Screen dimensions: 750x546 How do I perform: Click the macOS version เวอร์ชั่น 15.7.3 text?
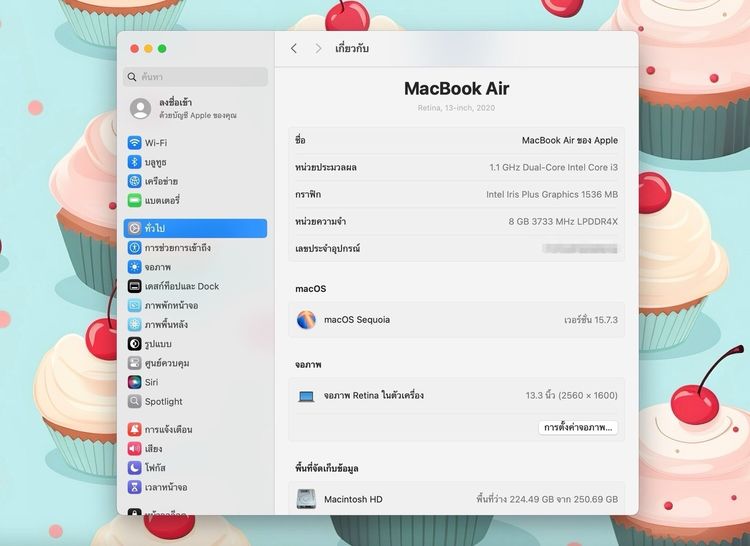coord(591,320)
